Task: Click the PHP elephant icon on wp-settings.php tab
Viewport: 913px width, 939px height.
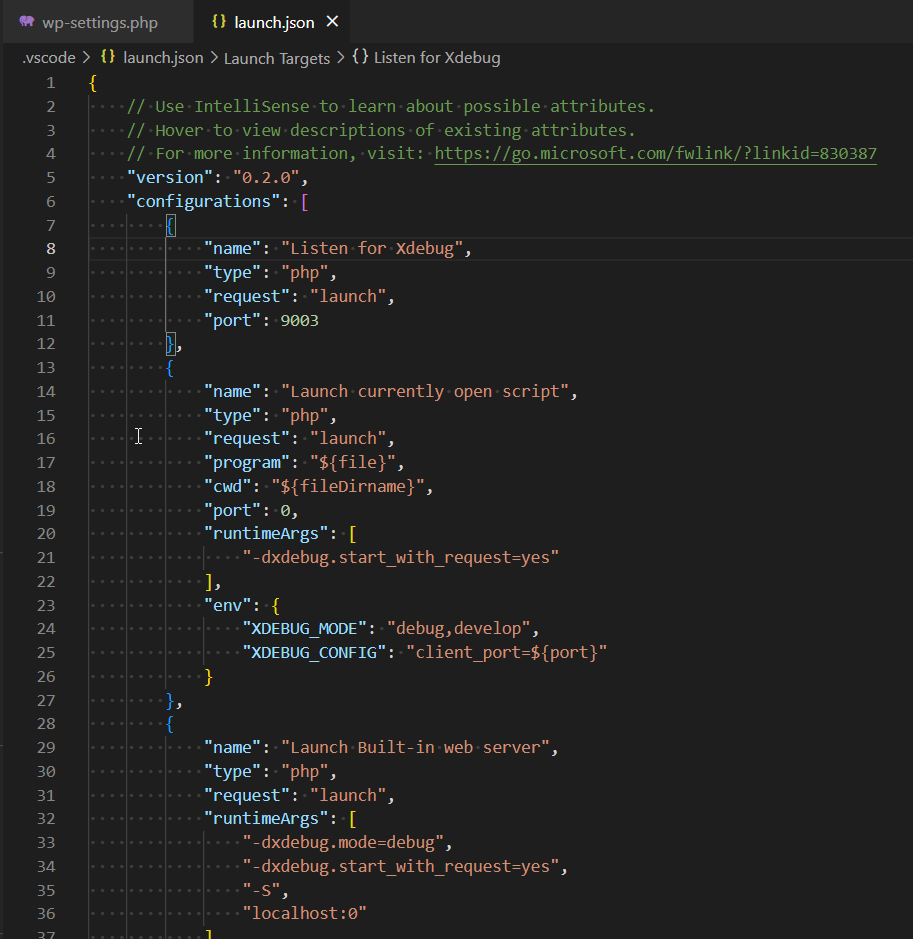Action: click(26, 22)
